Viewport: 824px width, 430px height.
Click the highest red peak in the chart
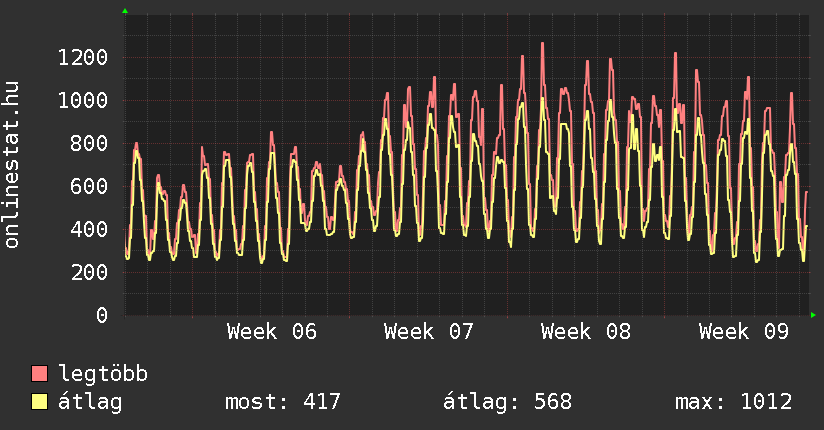coord(542,44)
